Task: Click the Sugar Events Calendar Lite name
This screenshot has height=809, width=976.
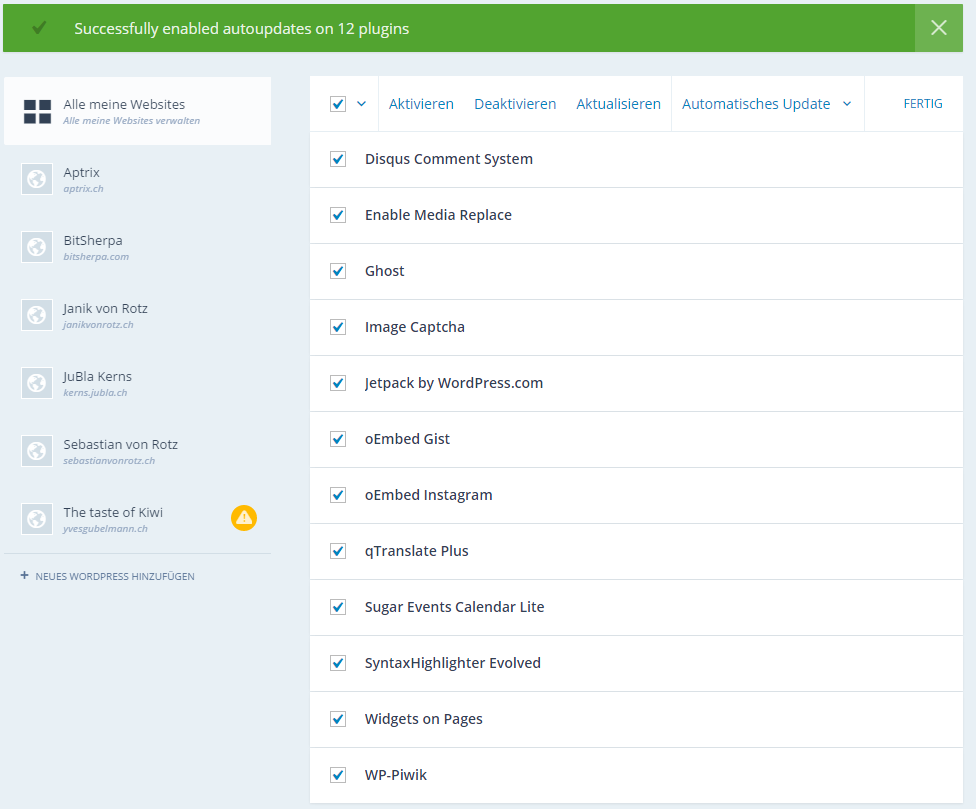Action: pos(454,607)
